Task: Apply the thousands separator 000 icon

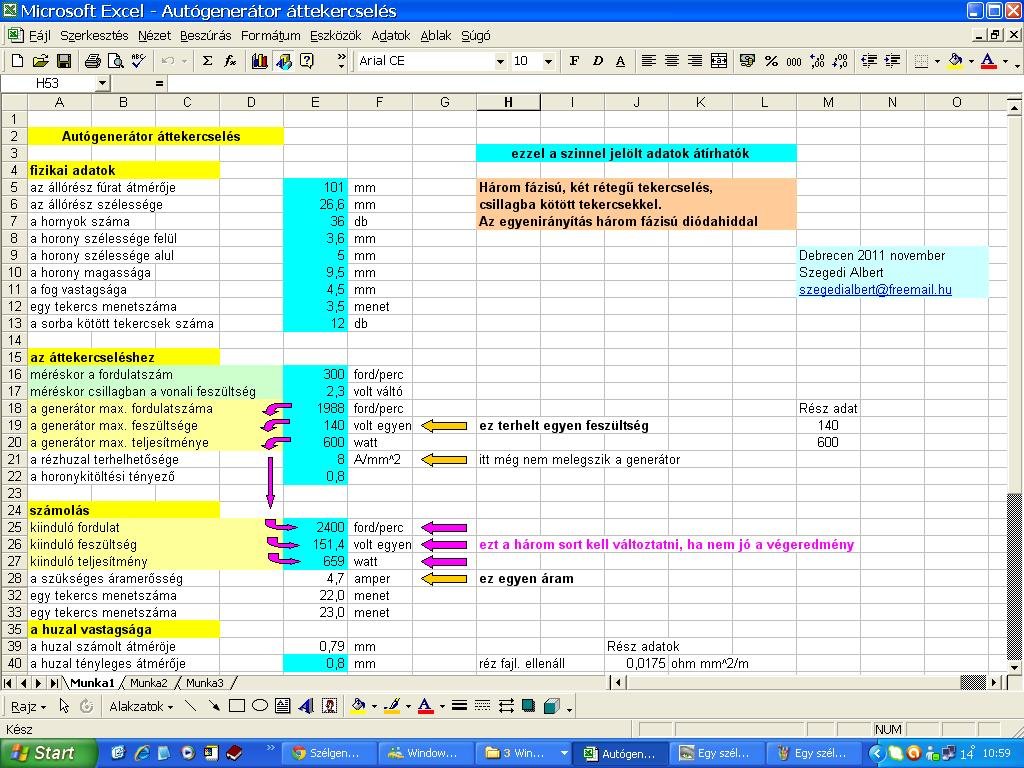Action: pyautogui.click(x=794, y=61)
